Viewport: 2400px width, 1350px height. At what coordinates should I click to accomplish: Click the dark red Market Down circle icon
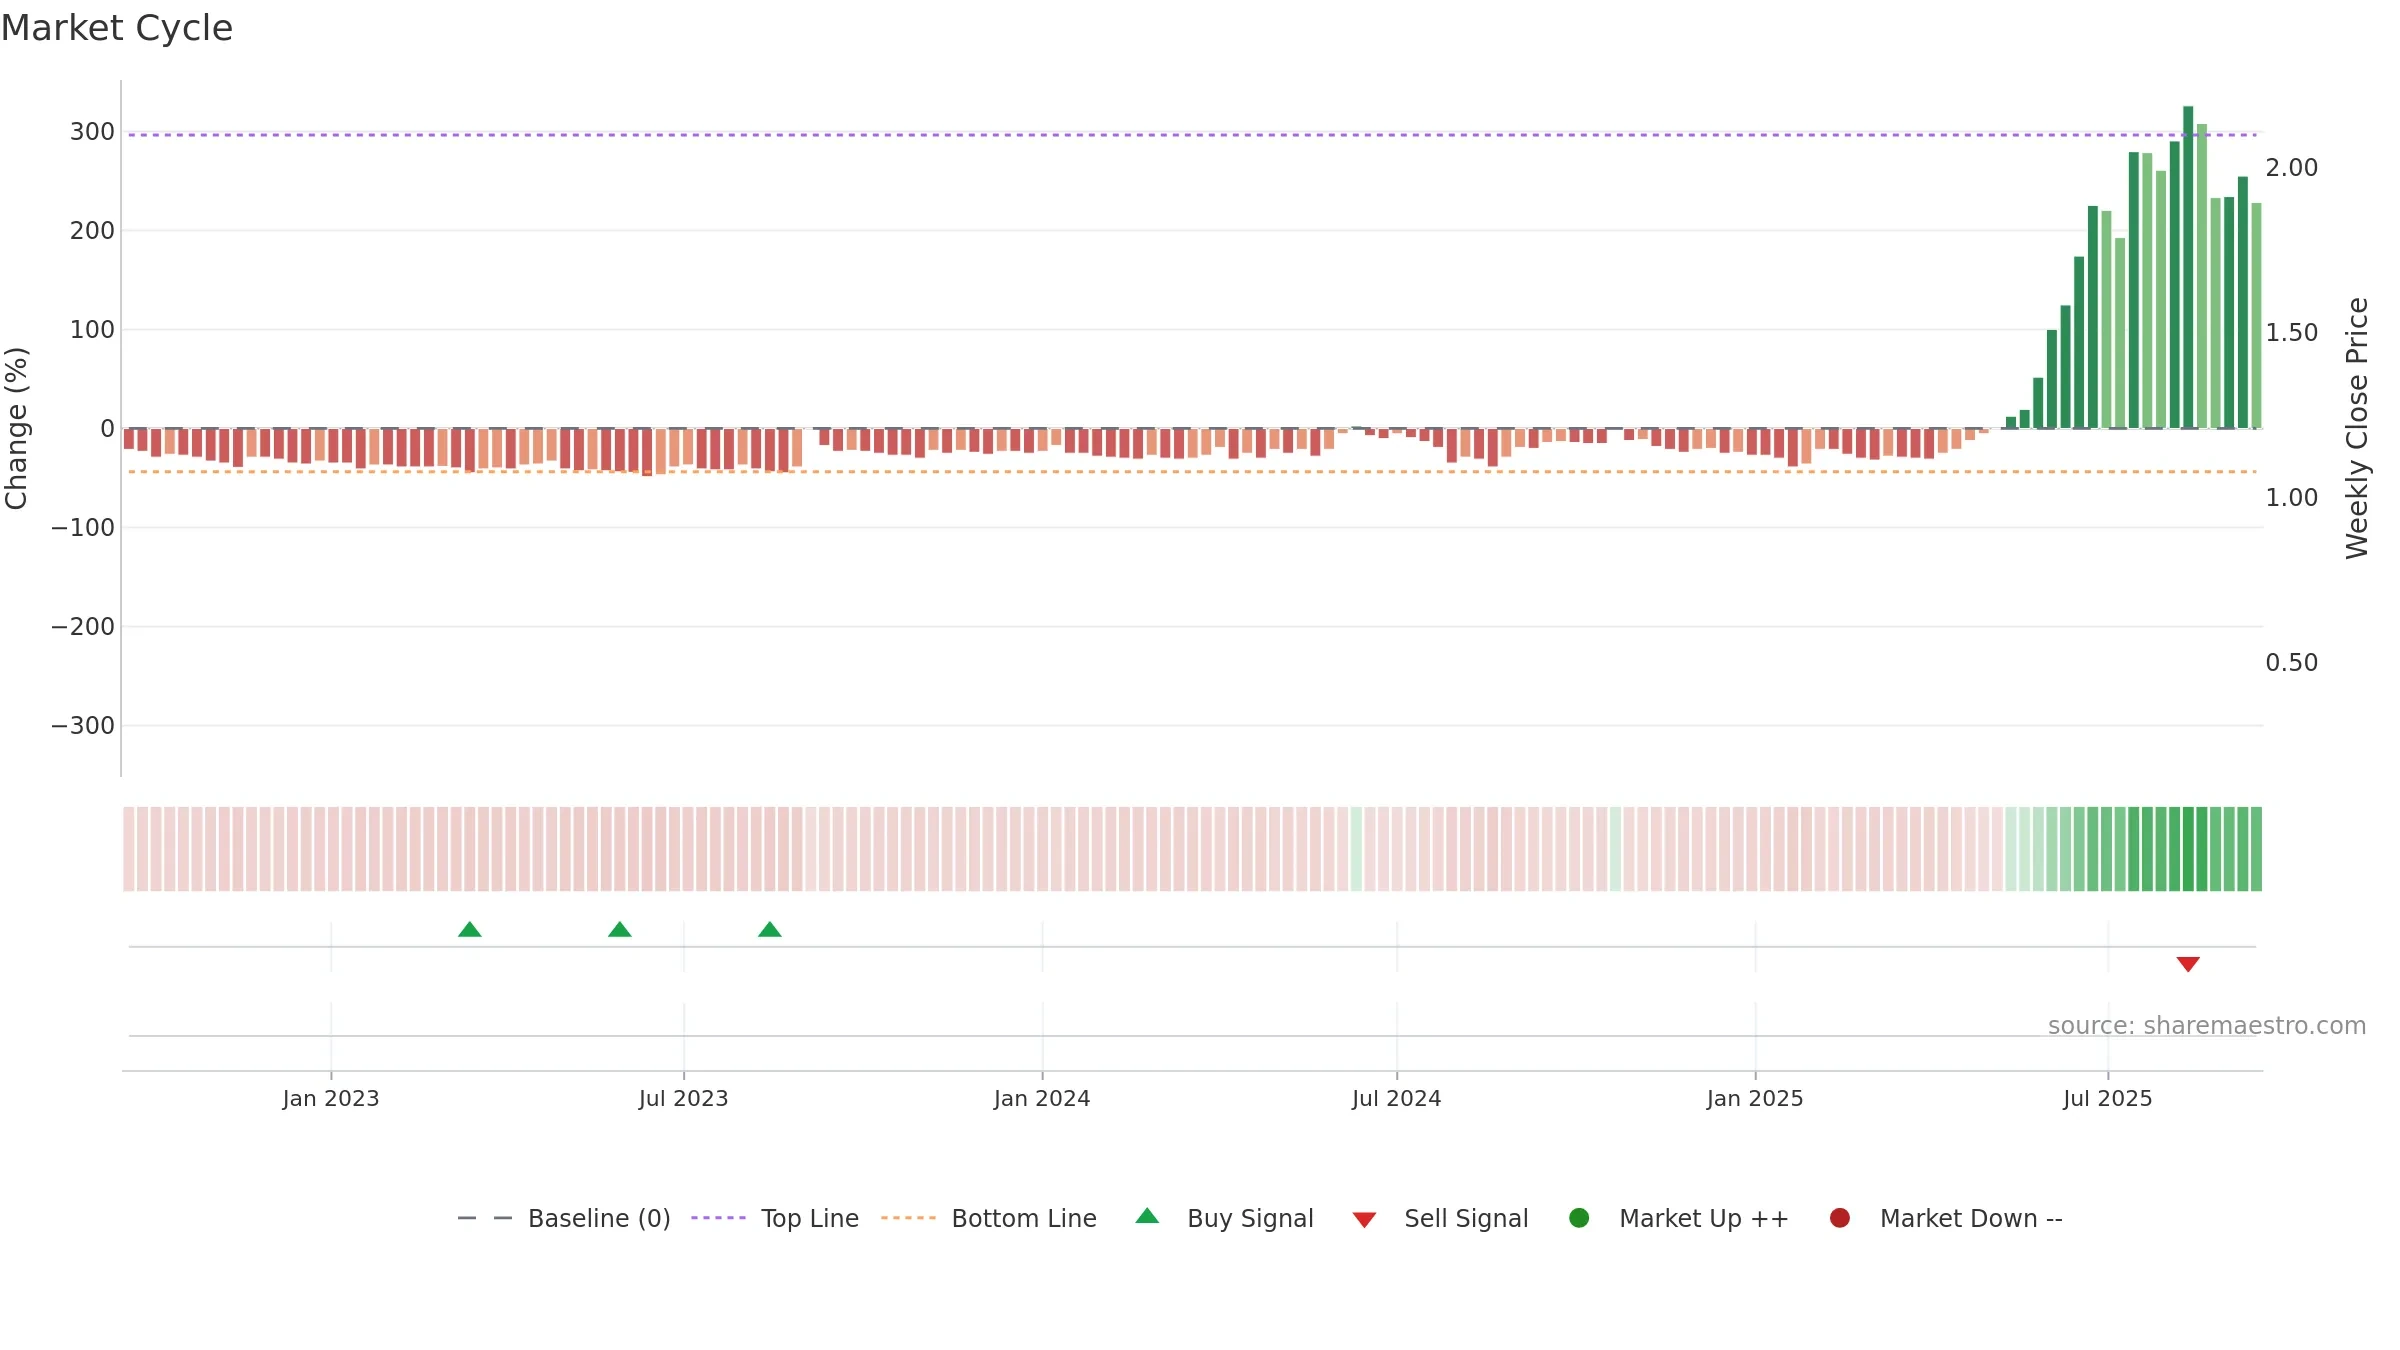pos(1839,1217)
